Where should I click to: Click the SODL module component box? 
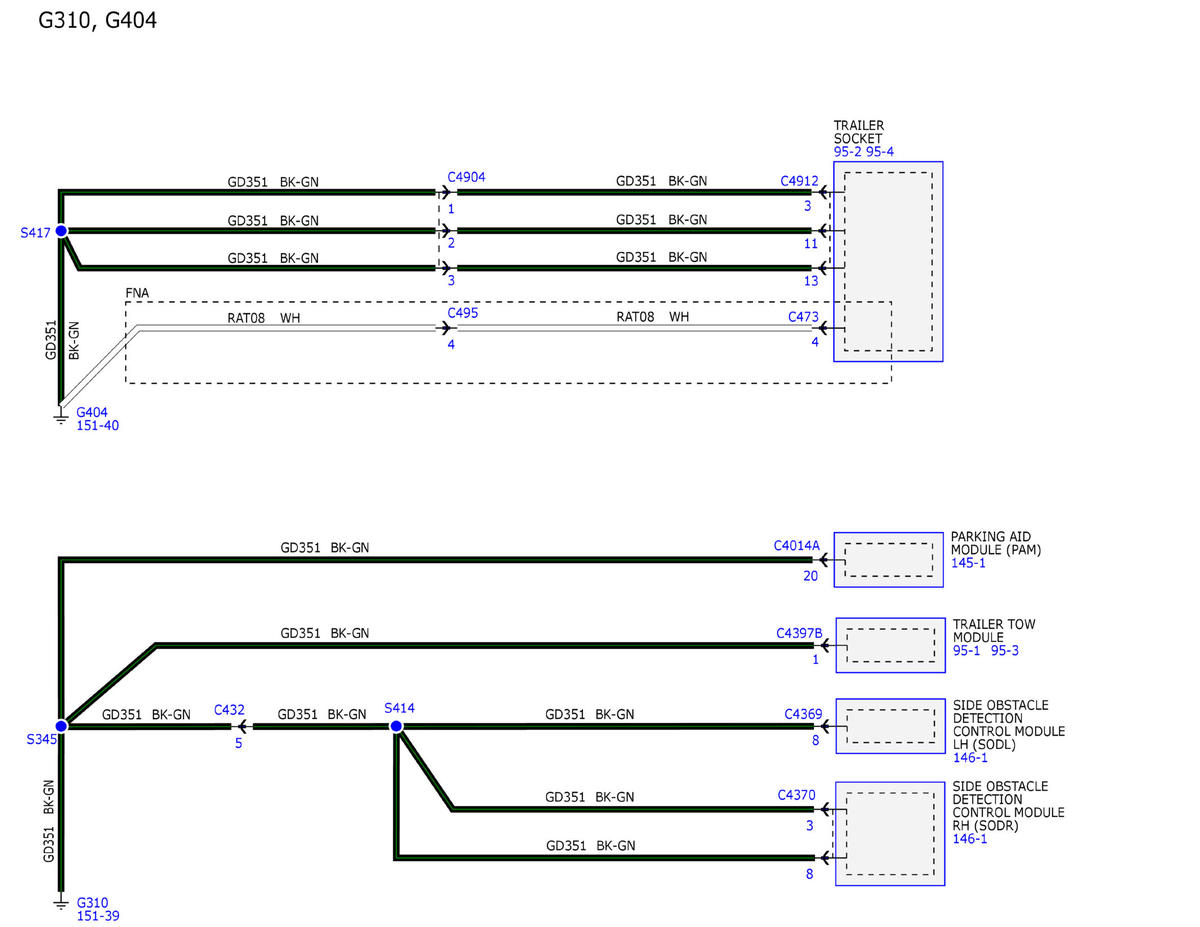coord(890,726)
